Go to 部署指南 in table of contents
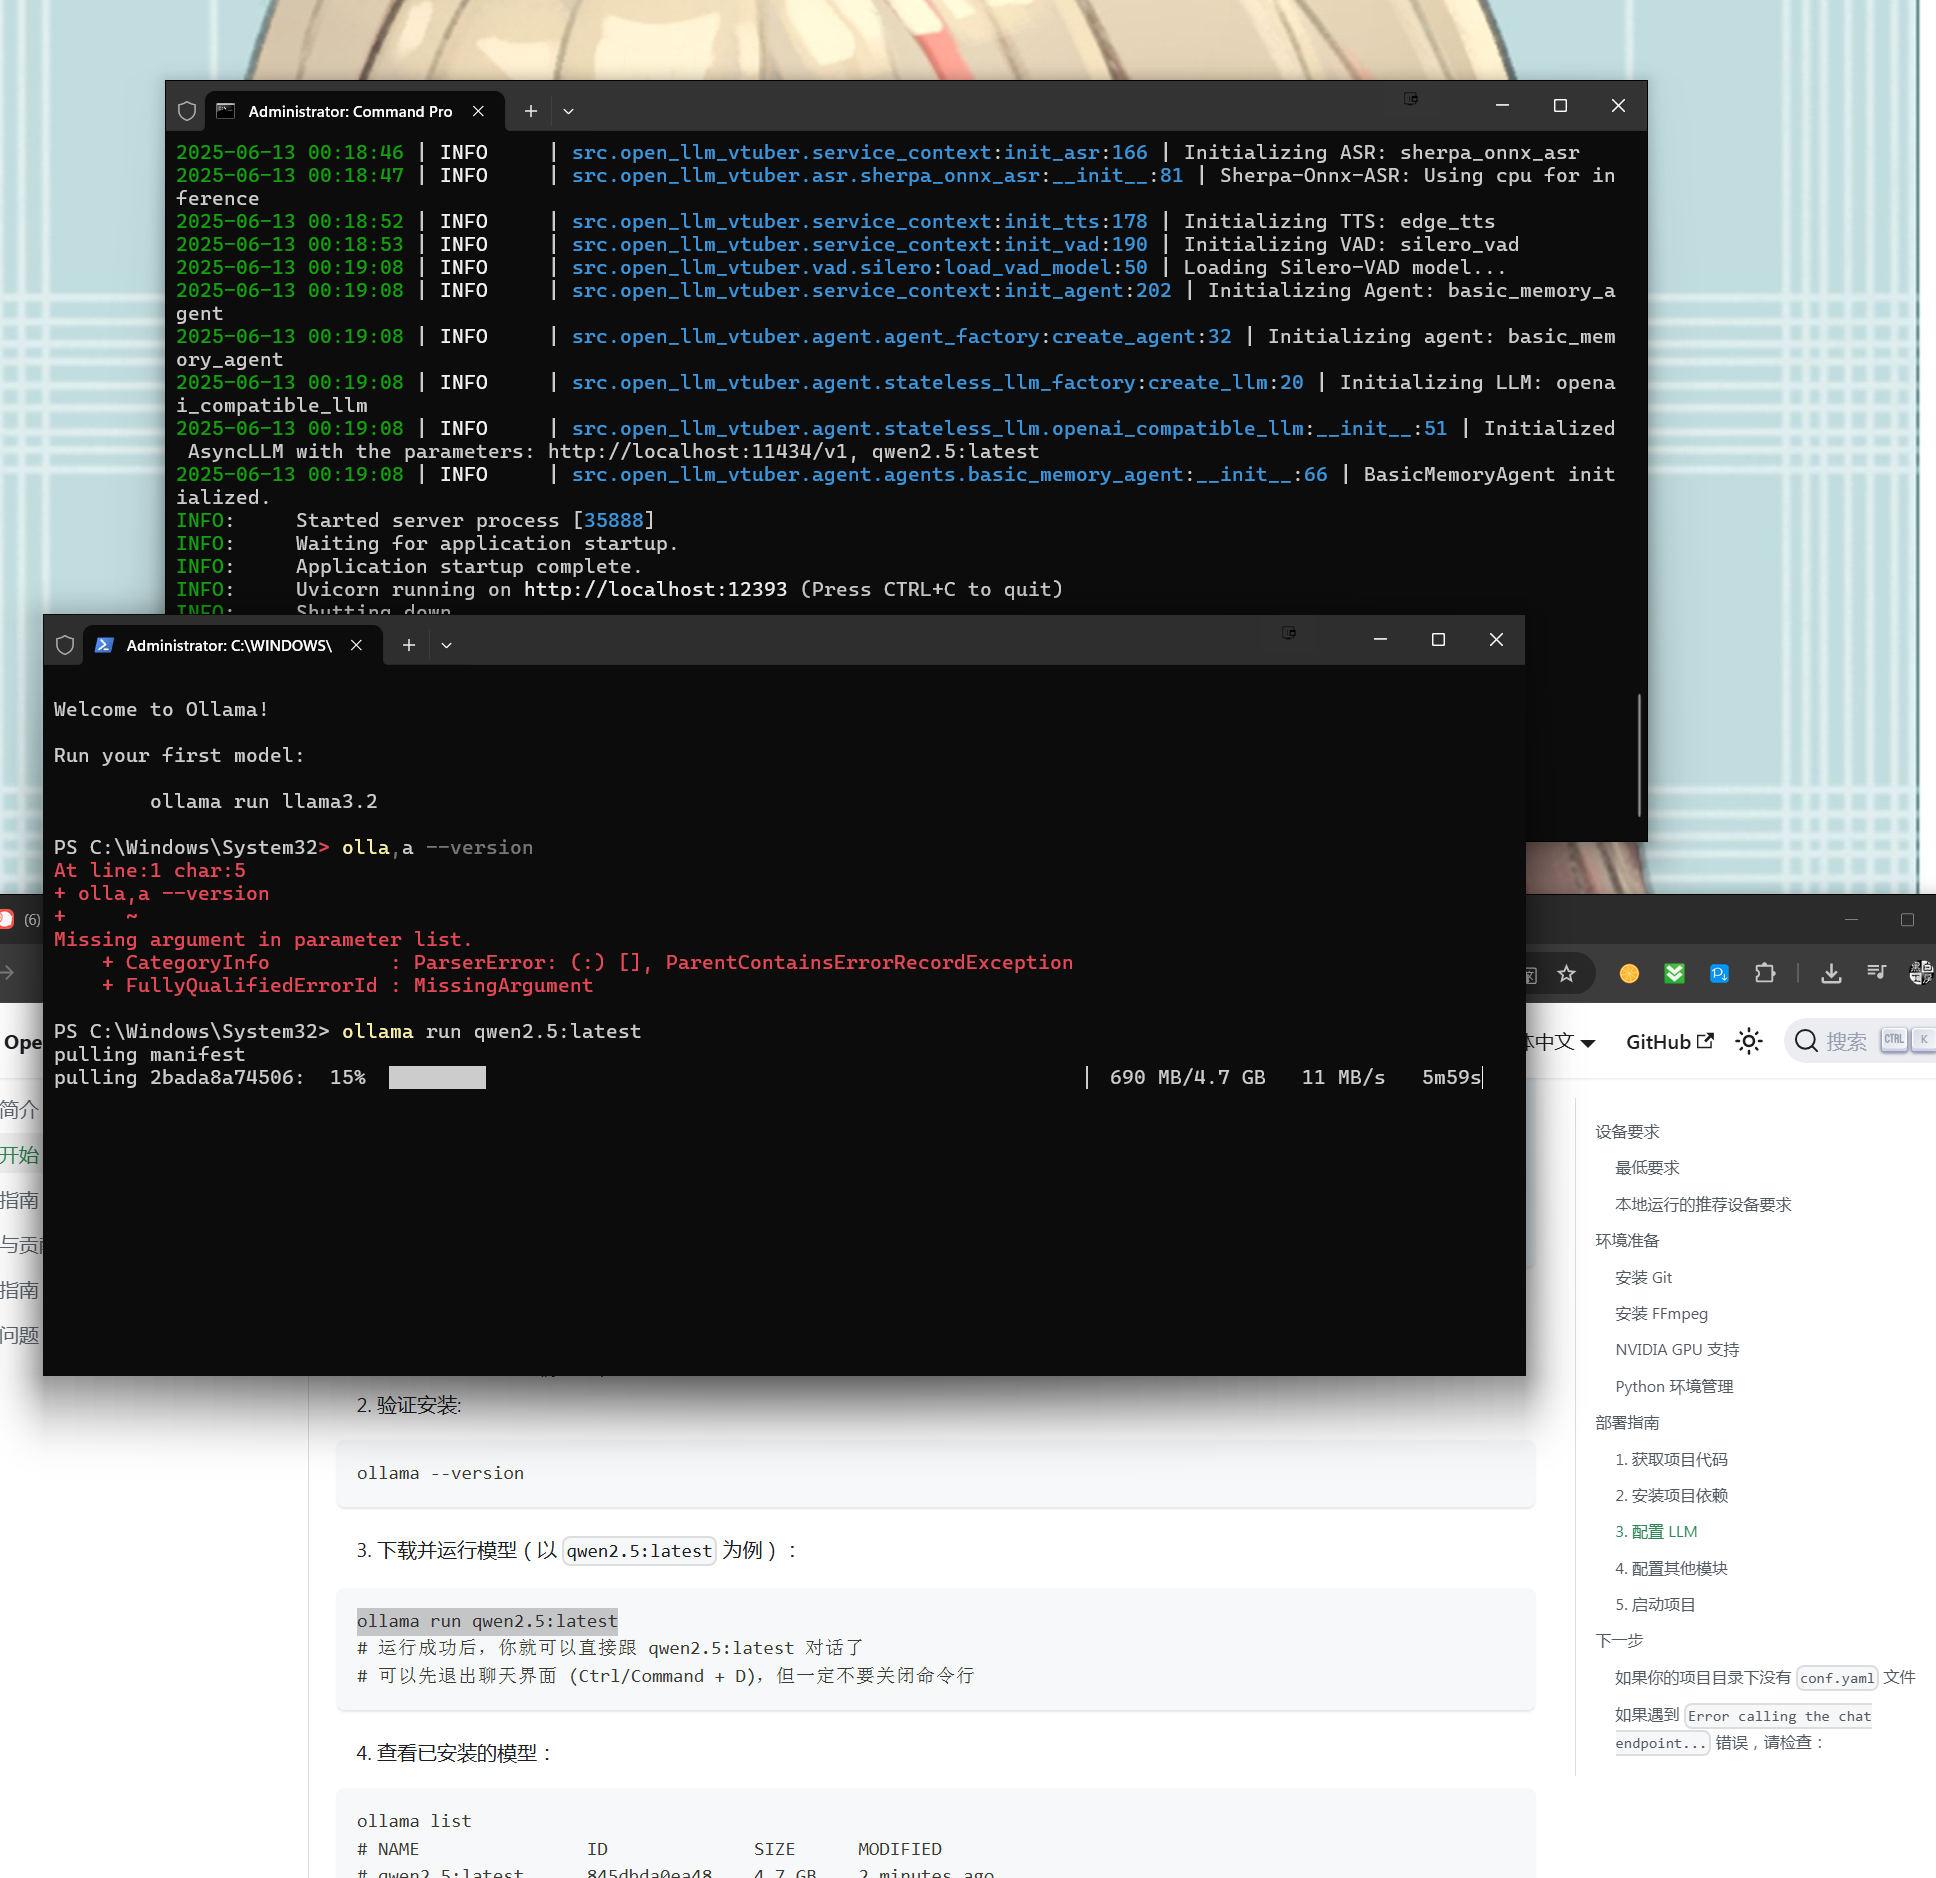Image resolution: width=1936 pixels, height=1878 pixels. (x=1627, y=1422)
